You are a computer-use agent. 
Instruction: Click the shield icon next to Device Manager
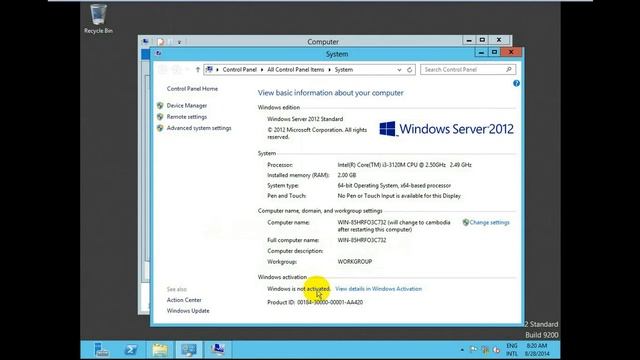(x=160, y=105)
